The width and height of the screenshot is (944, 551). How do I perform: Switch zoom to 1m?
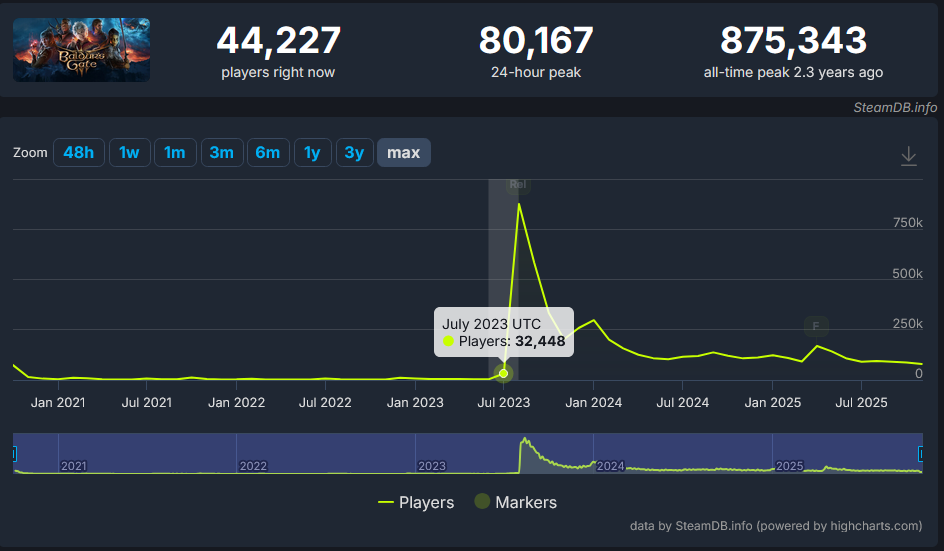tap(175, 152)
